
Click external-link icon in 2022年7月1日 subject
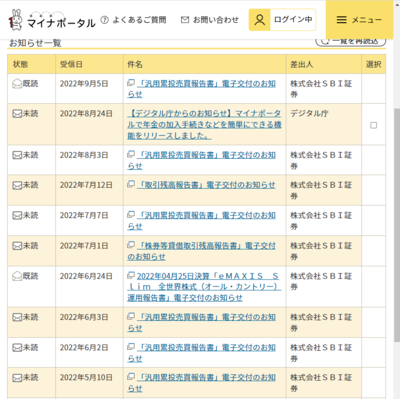pos(131,245)
